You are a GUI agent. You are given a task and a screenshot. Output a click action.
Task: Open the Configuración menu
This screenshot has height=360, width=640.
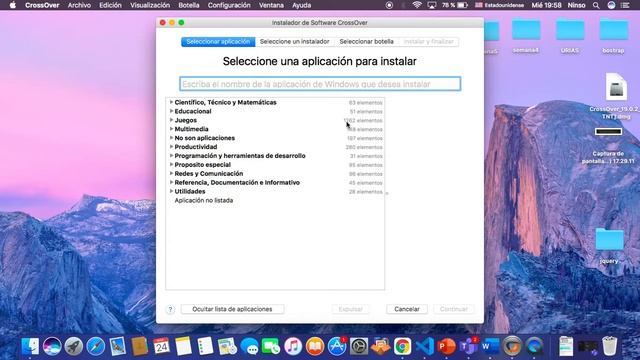(x=229, y=5)
